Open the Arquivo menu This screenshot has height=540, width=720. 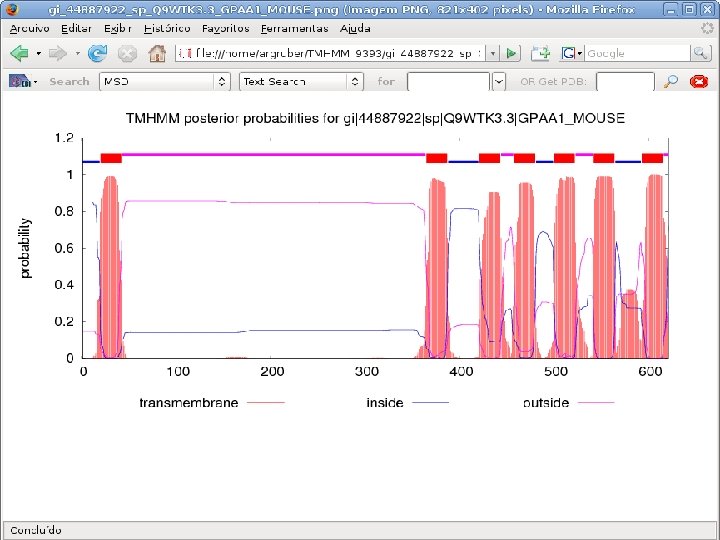tap(29, 28)
